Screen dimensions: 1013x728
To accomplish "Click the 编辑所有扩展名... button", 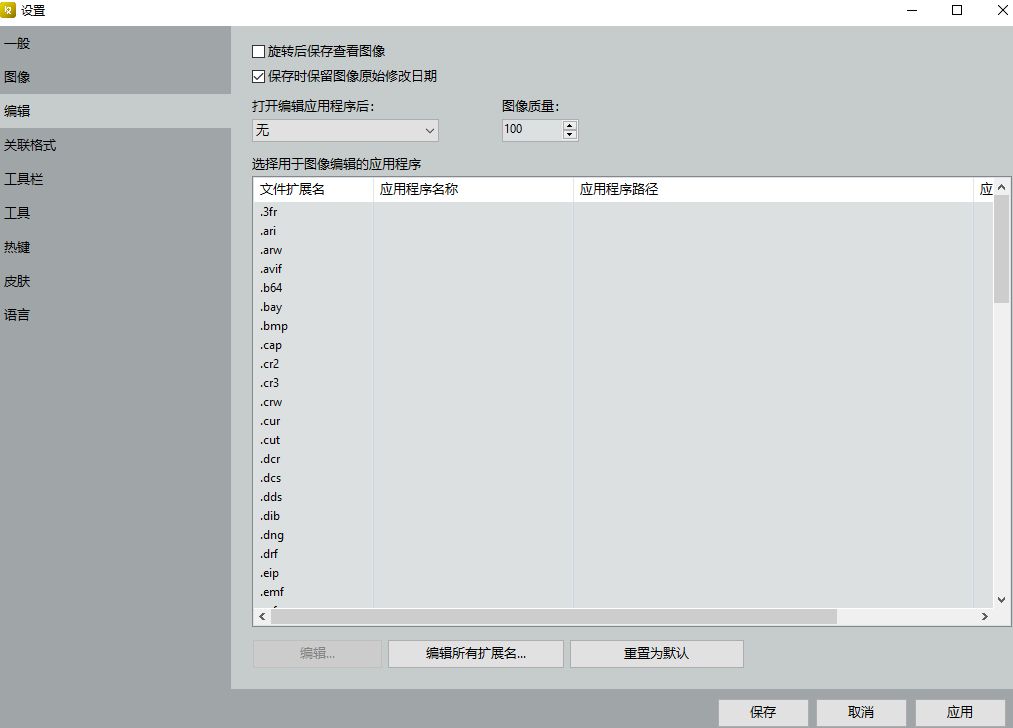I will click(475, 654).
